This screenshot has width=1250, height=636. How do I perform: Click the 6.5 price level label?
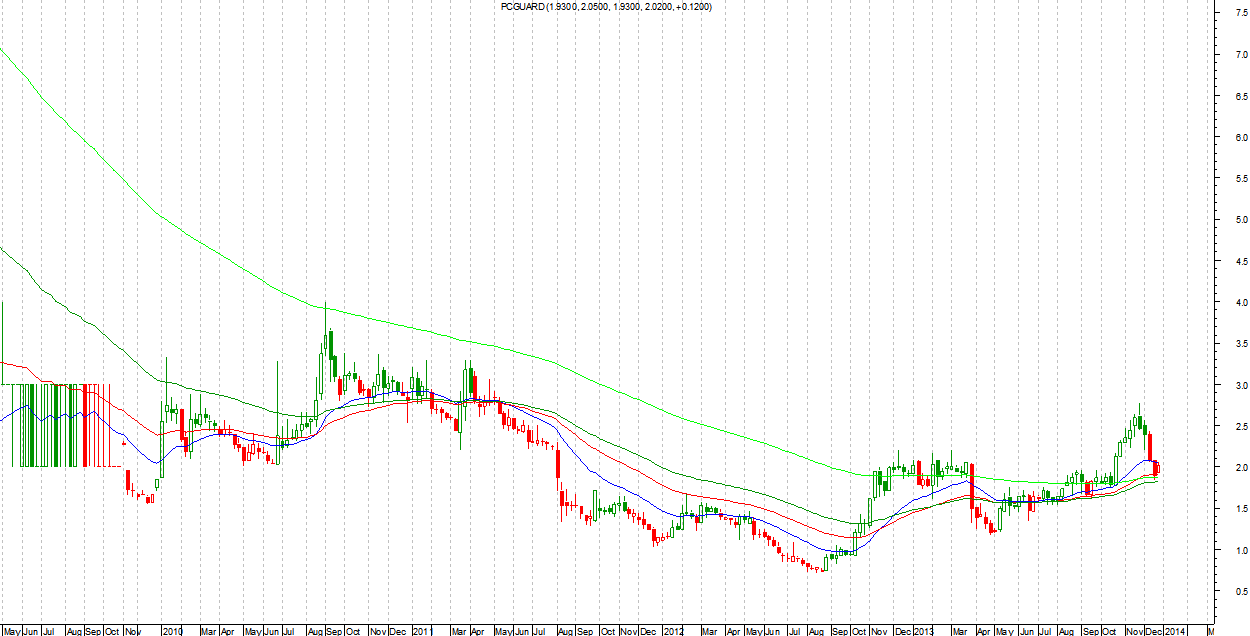click(1238, 96)
